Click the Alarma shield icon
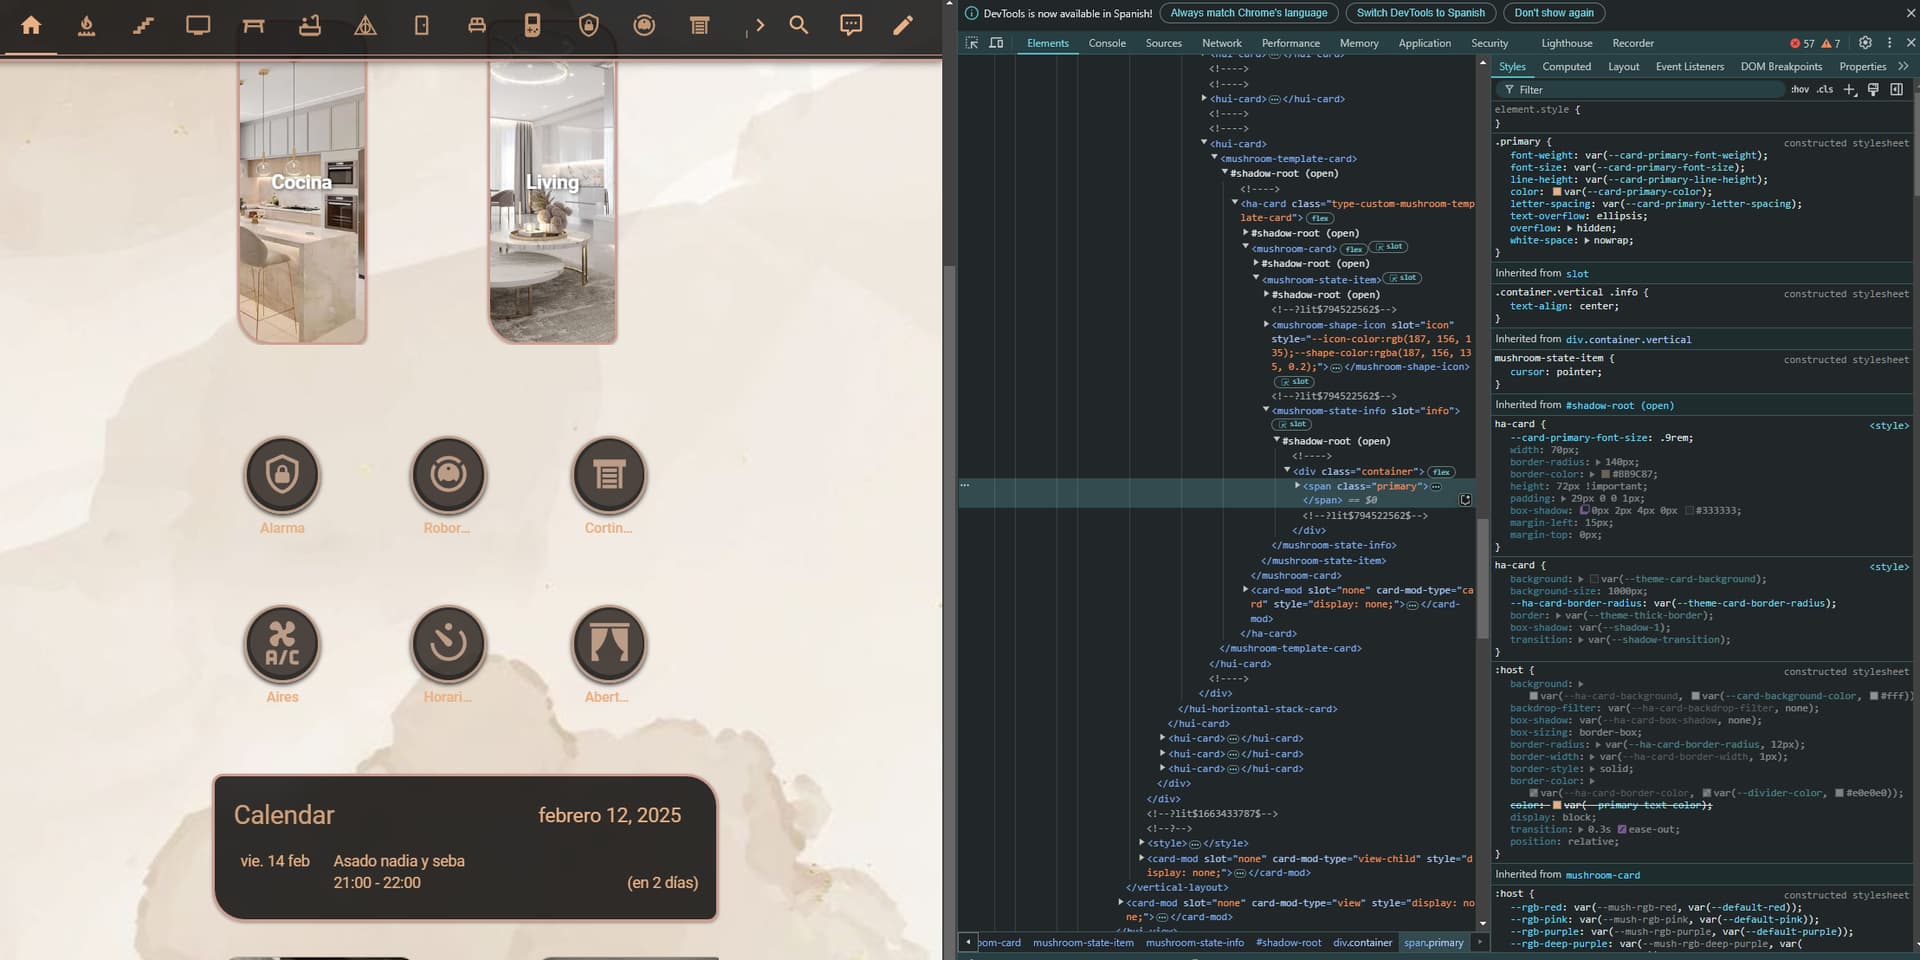 point(283,475)
